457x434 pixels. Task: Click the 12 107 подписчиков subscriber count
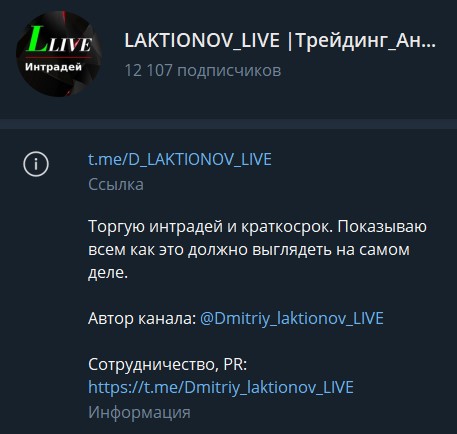tap(203, 70)
